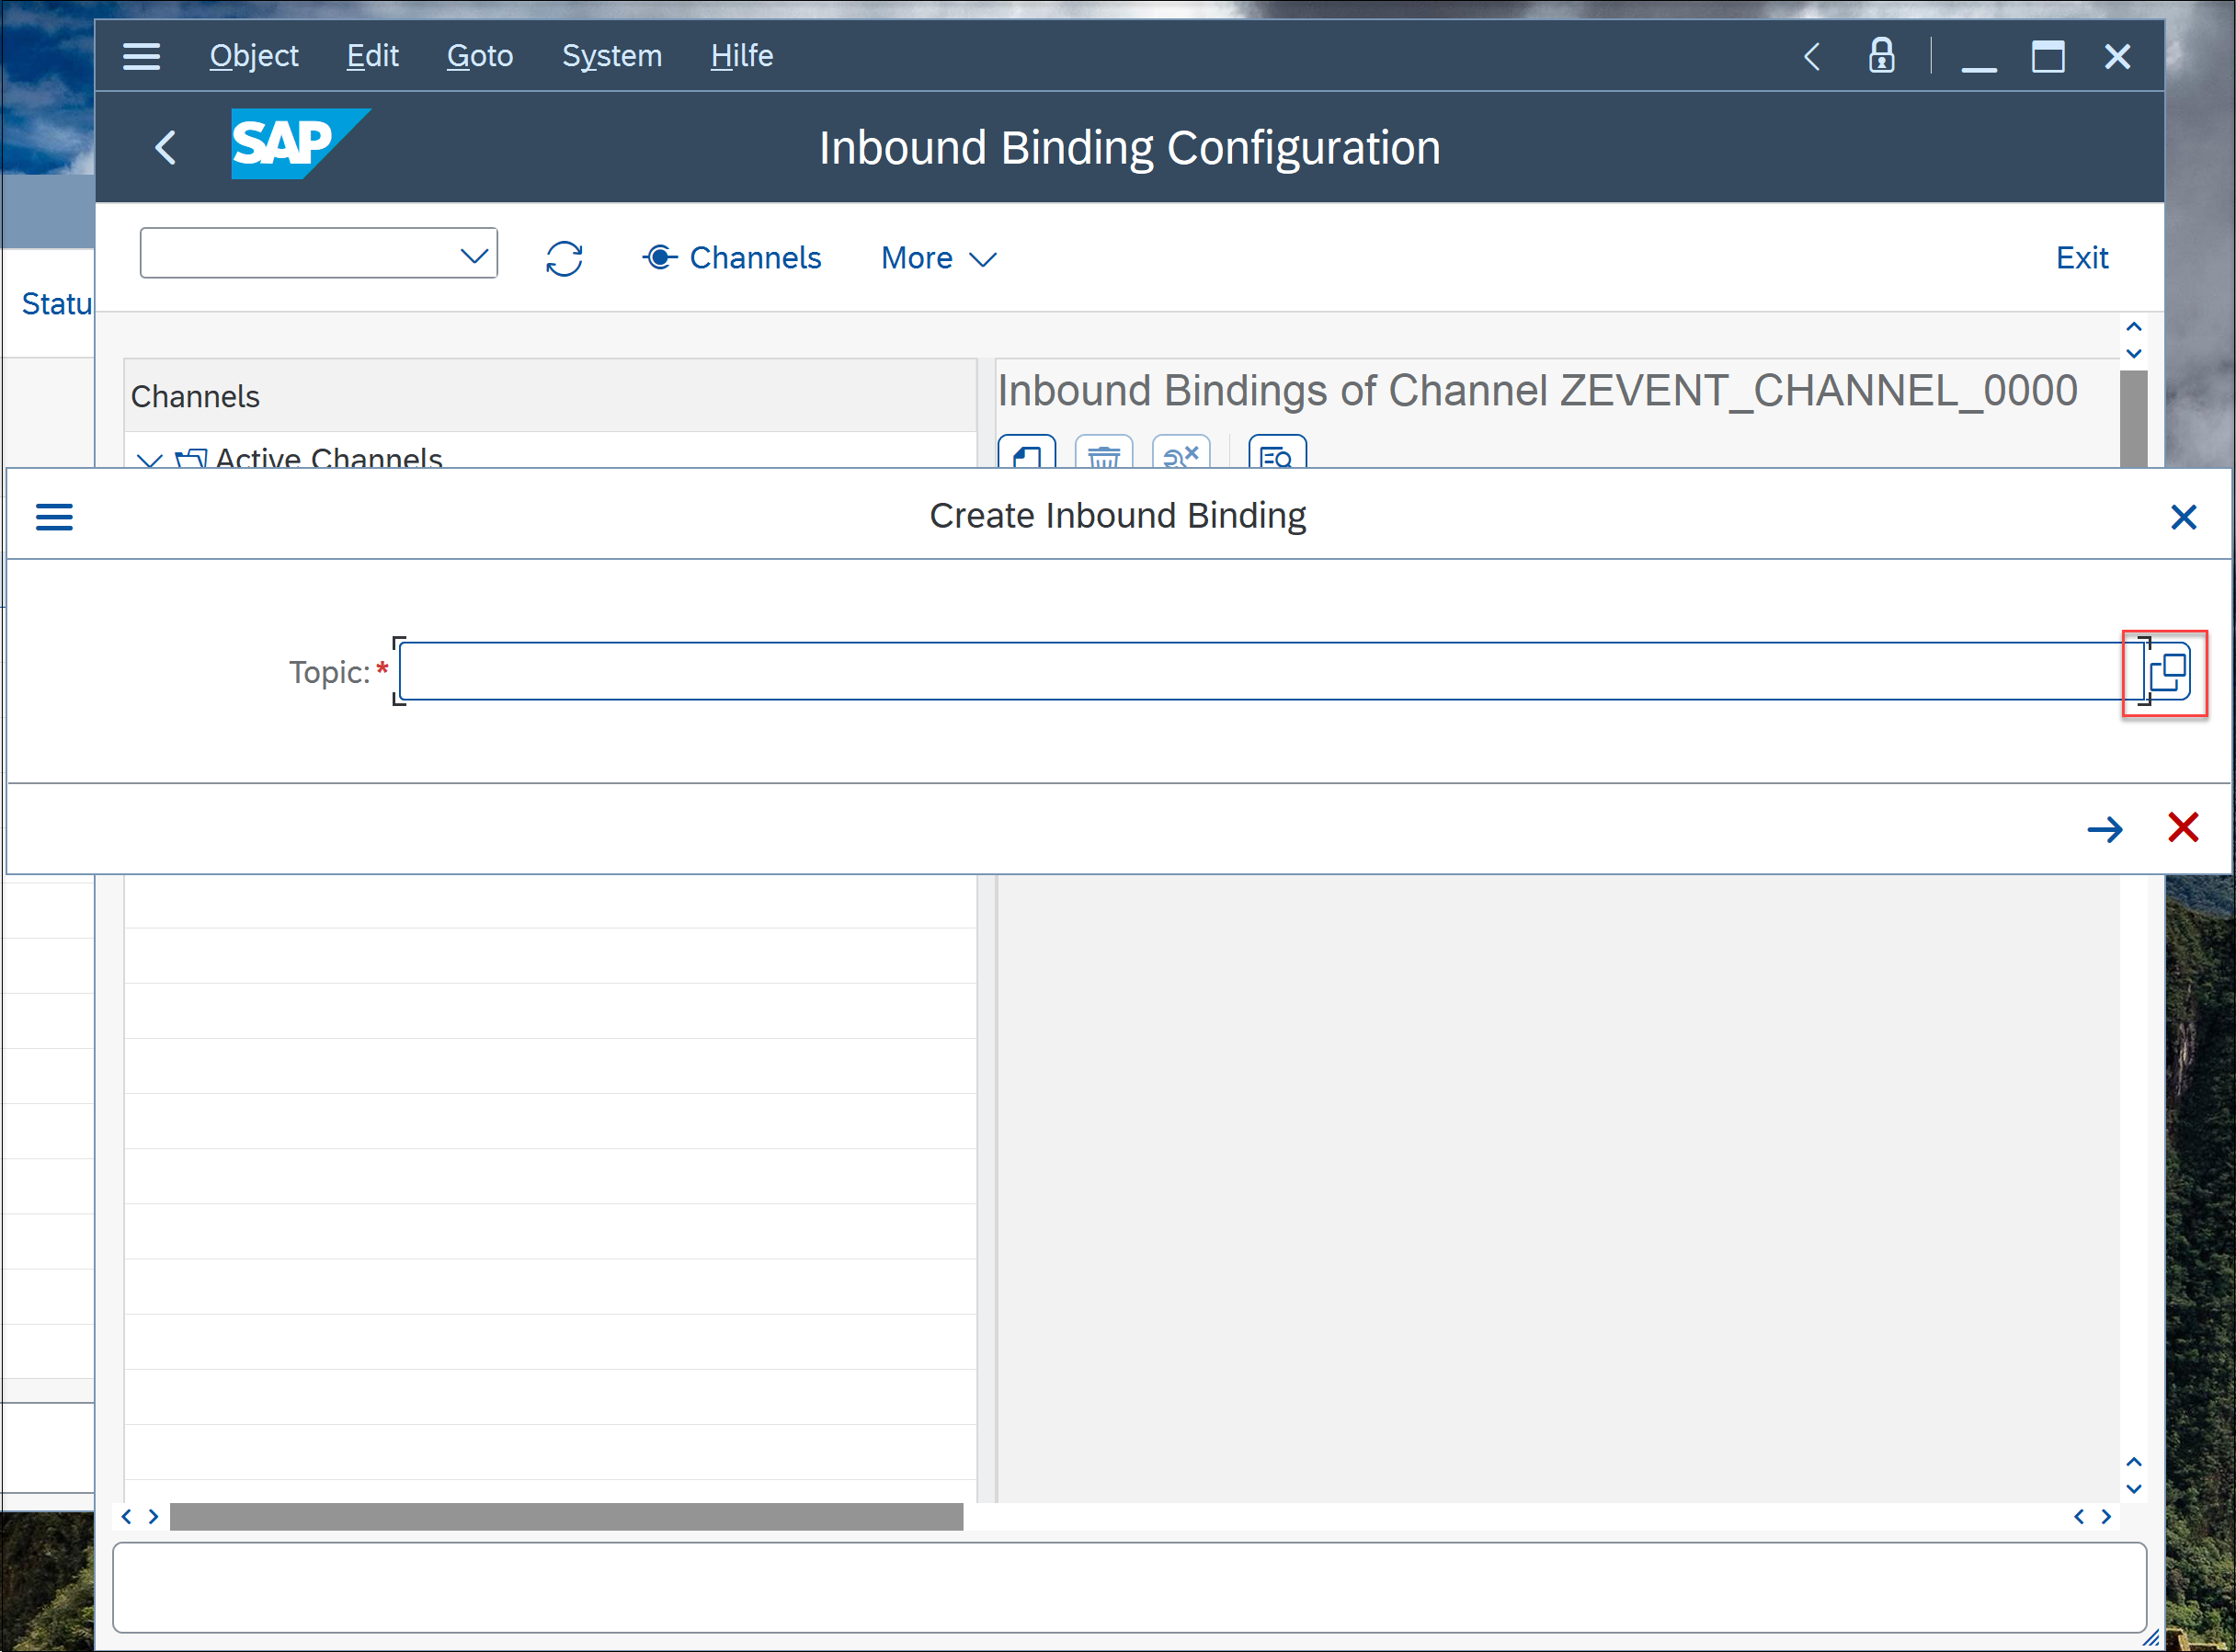Click the SAP logo
Screen dimensions: 2236x1652
coord(300,144)
